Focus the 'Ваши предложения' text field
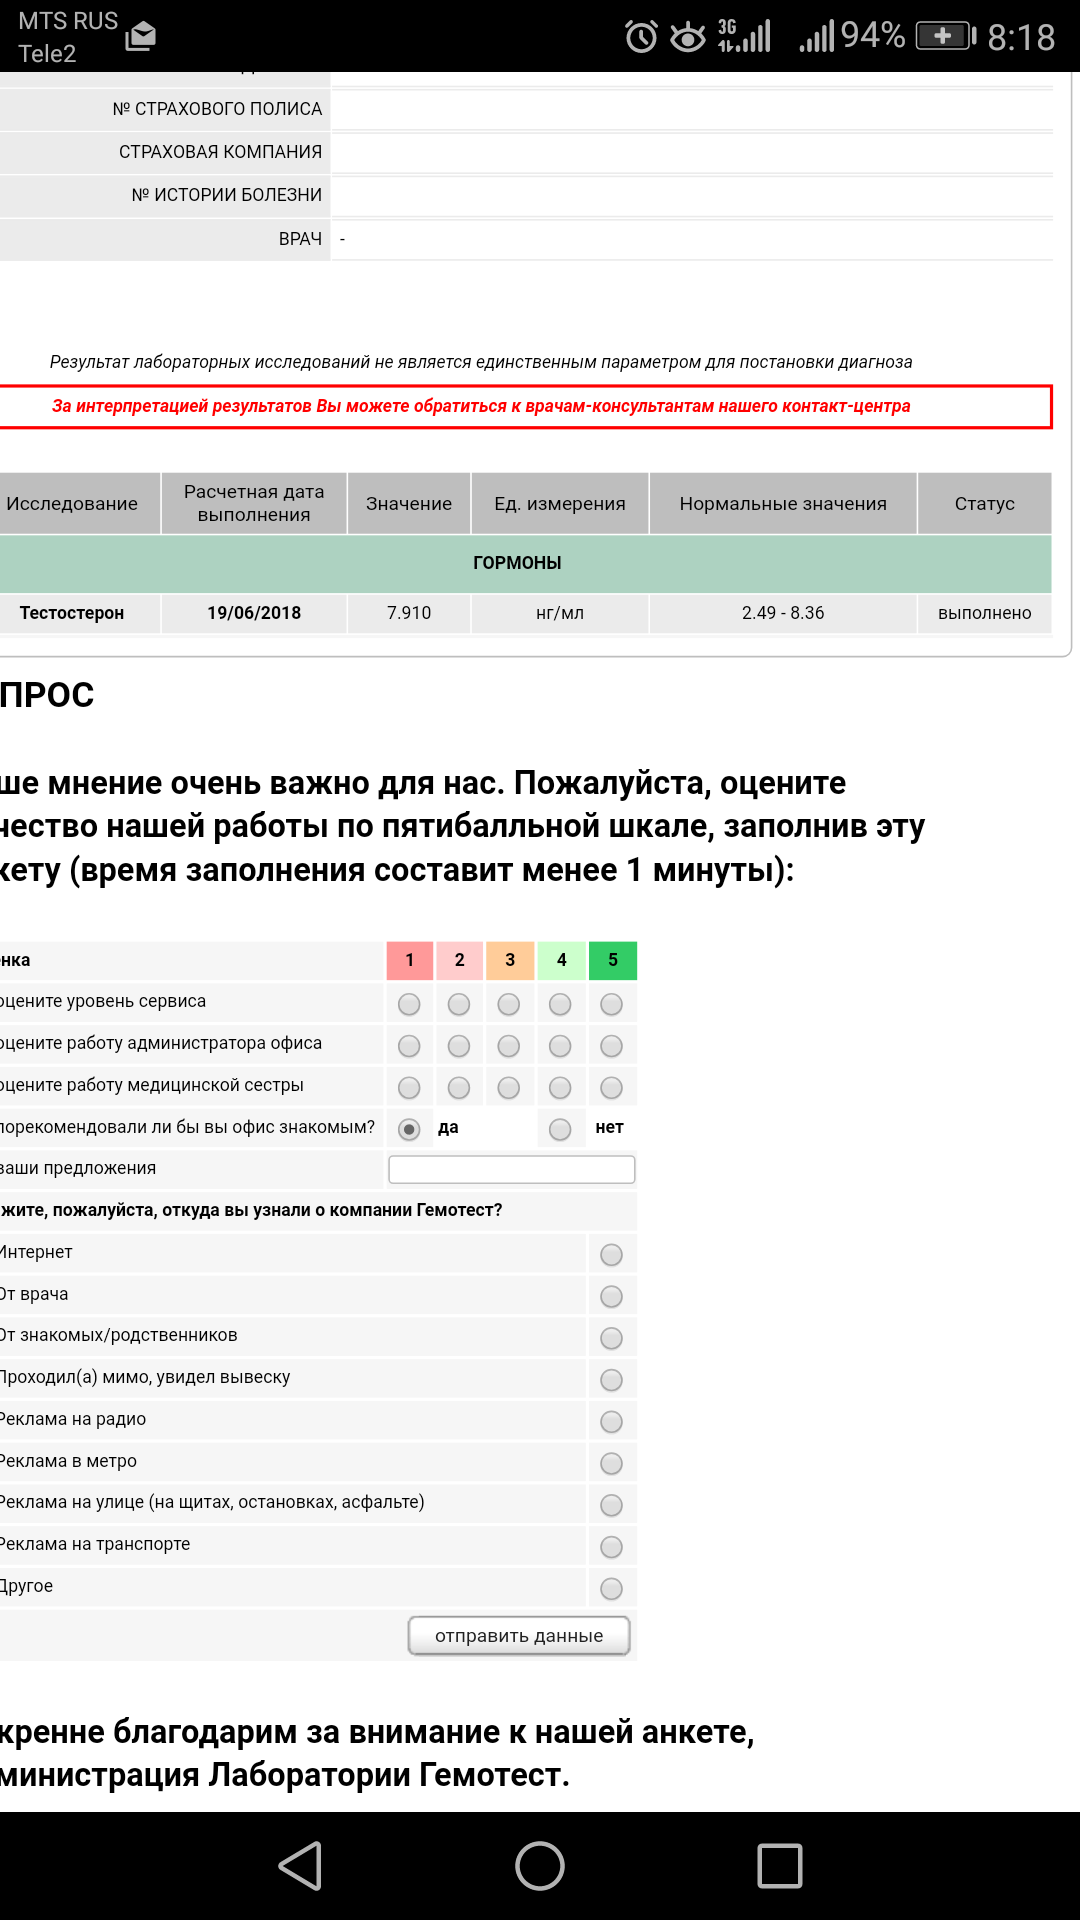Image resolution: width=1080 pixels, height=1920 pixels. (511, 1169)
